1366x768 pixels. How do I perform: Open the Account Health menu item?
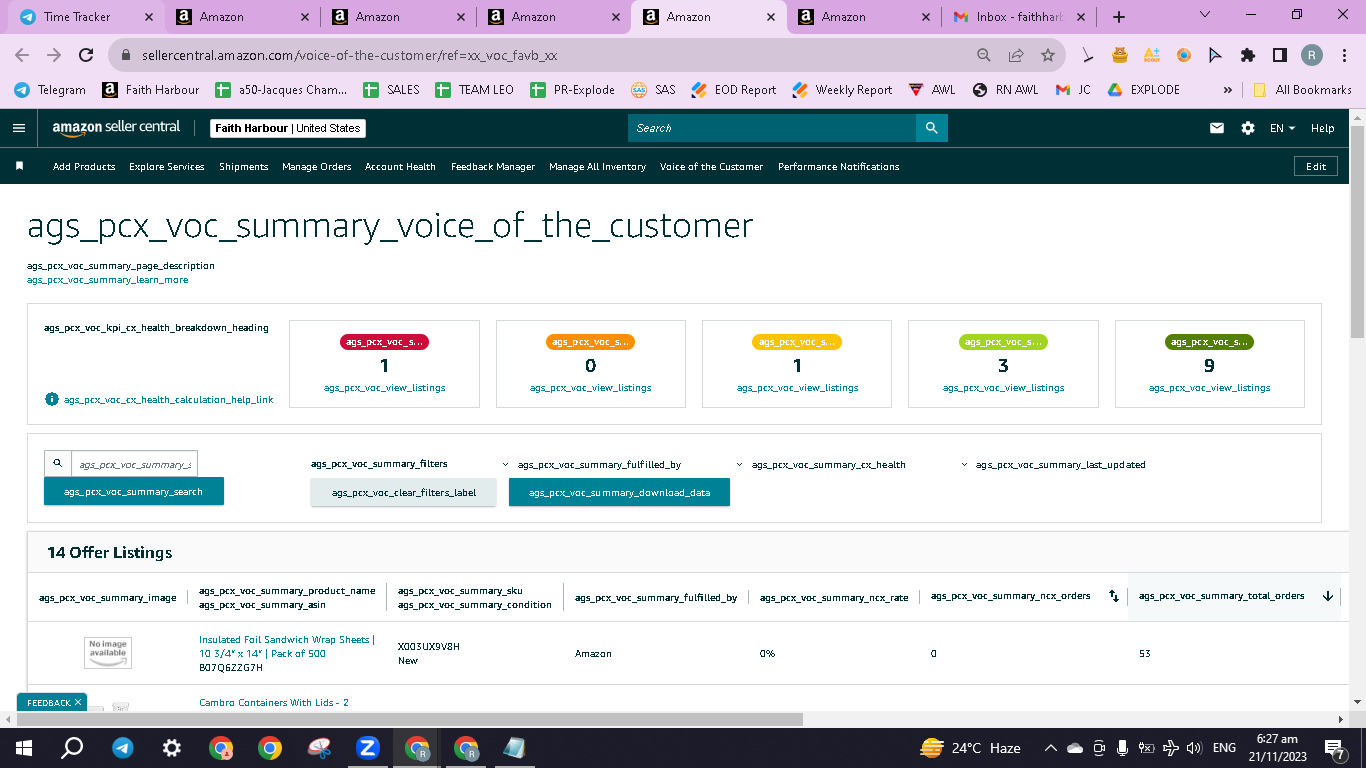[x=400, y=167]
